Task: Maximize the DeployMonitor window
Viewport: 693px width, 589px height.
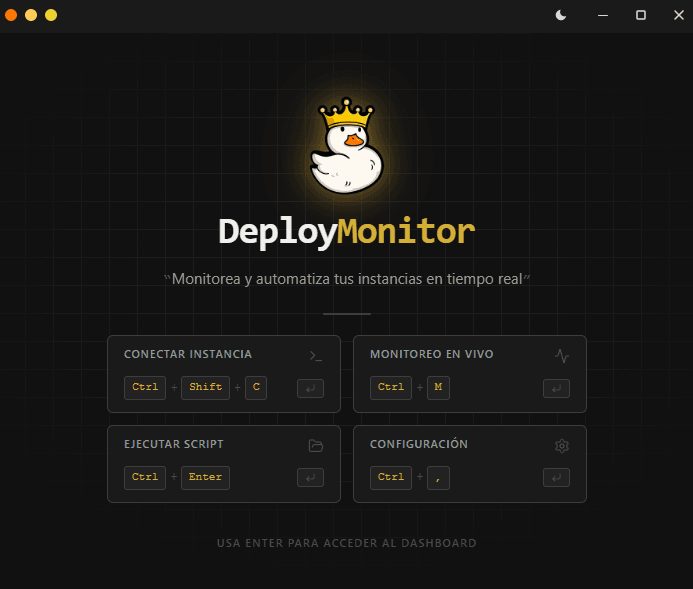Action: 641,15
